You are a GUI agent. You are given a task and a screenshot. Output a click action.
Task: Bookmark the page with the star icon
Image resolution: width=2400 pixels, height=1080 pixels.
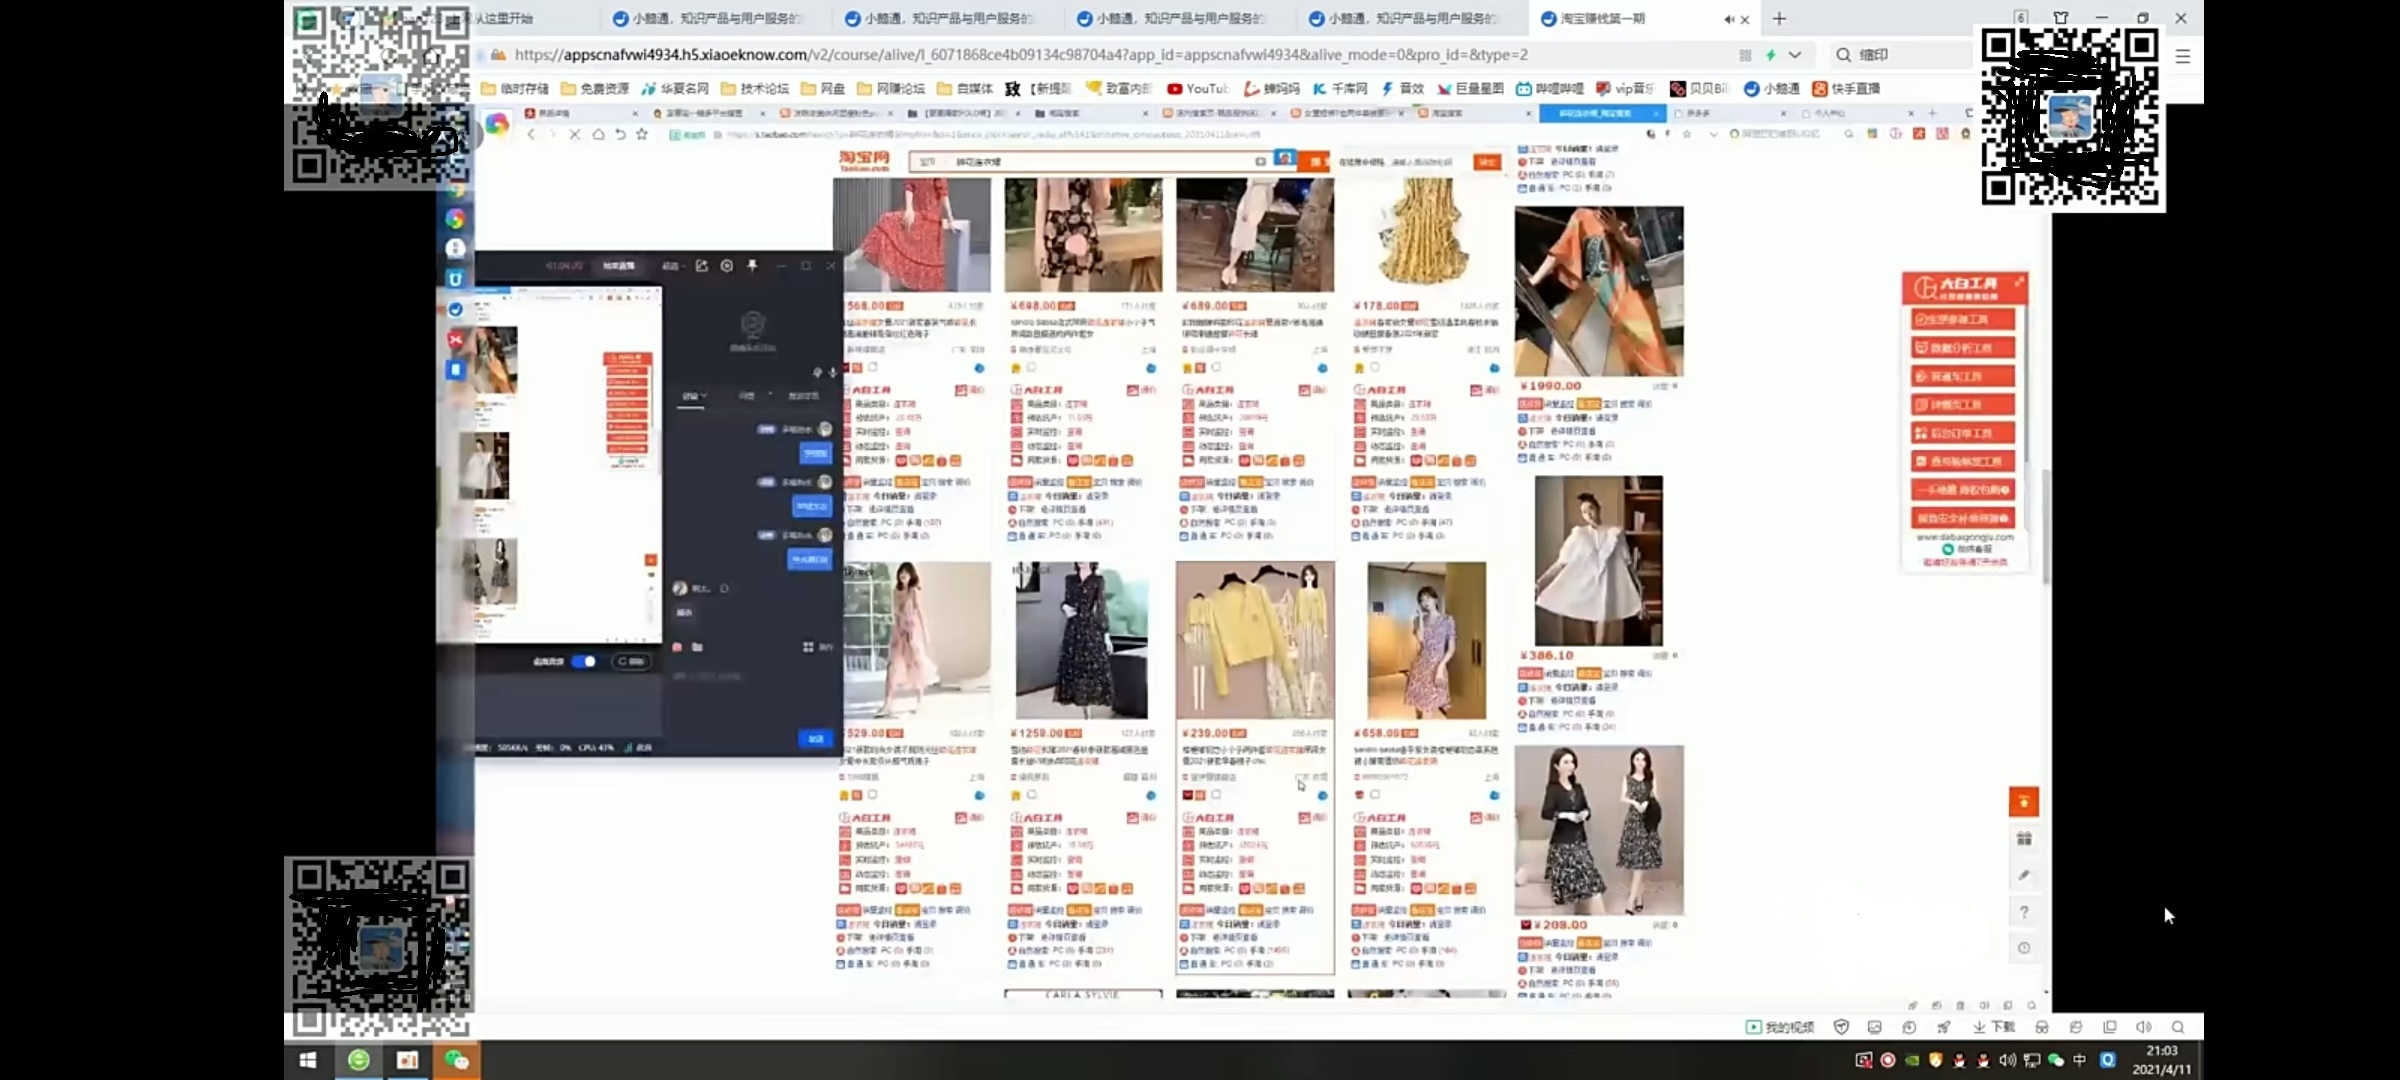pyautogui.click(x=642, y=134)
